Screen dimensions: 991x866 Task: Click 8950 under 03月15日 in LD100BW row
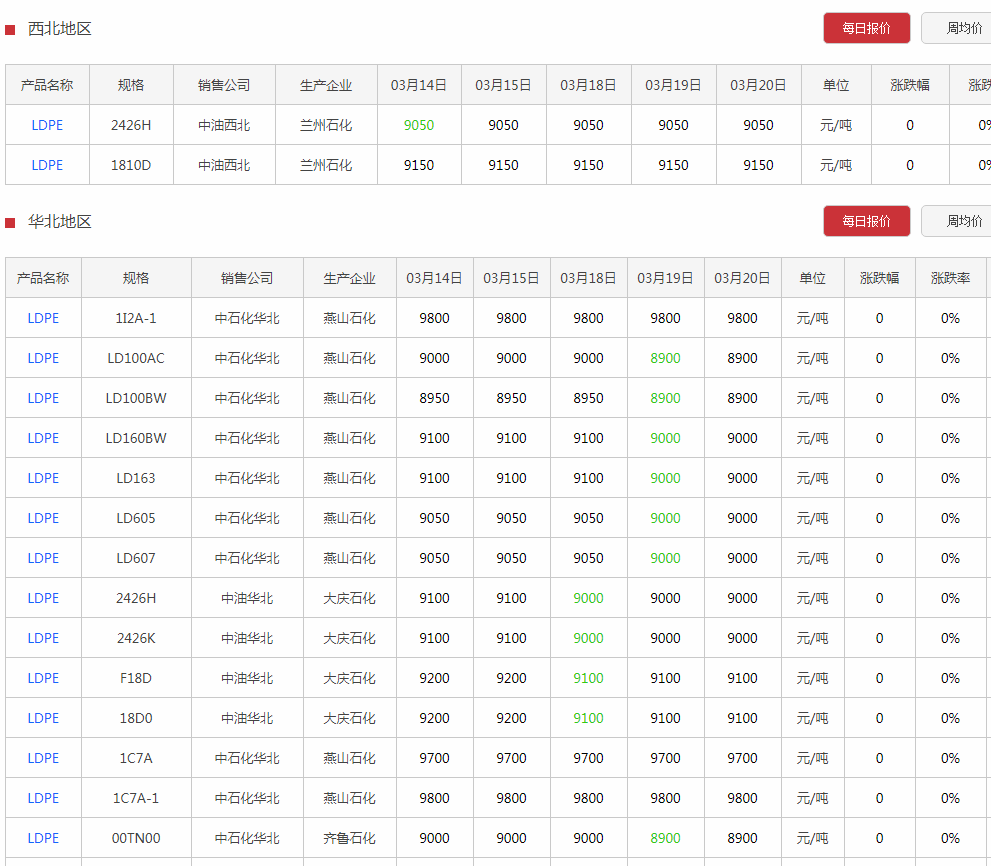(511, 398)
